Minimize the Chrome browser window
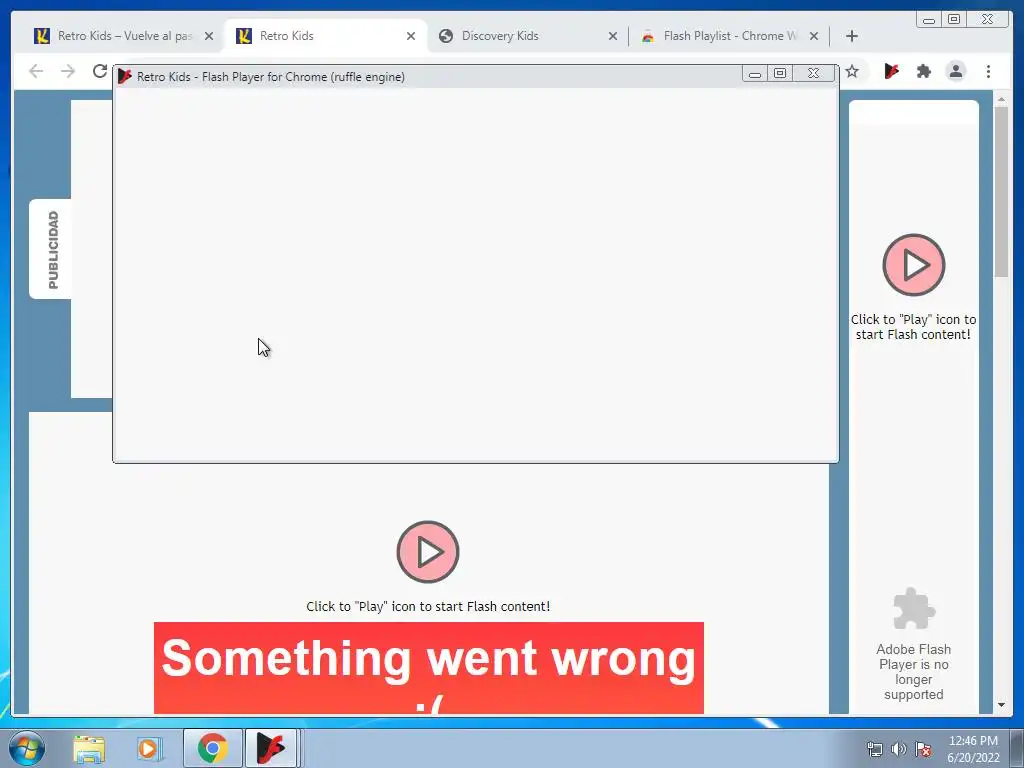 tap(929, 20)
